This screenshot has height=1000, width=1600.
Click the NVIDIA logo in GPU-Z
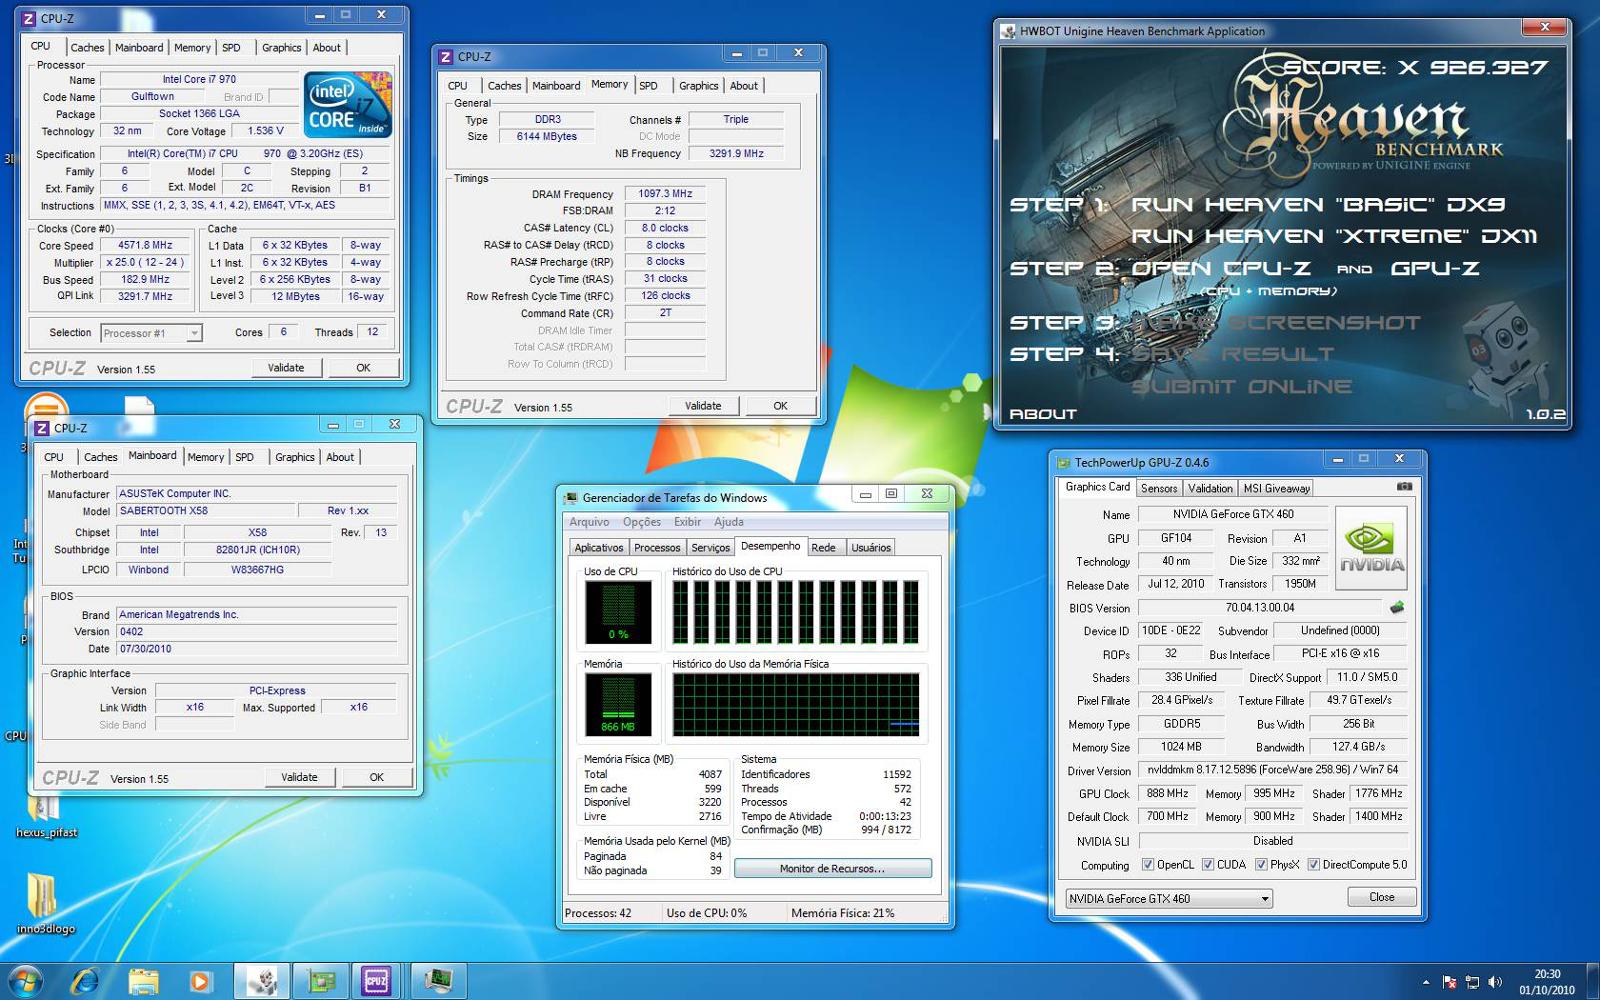pos(1371,547)
